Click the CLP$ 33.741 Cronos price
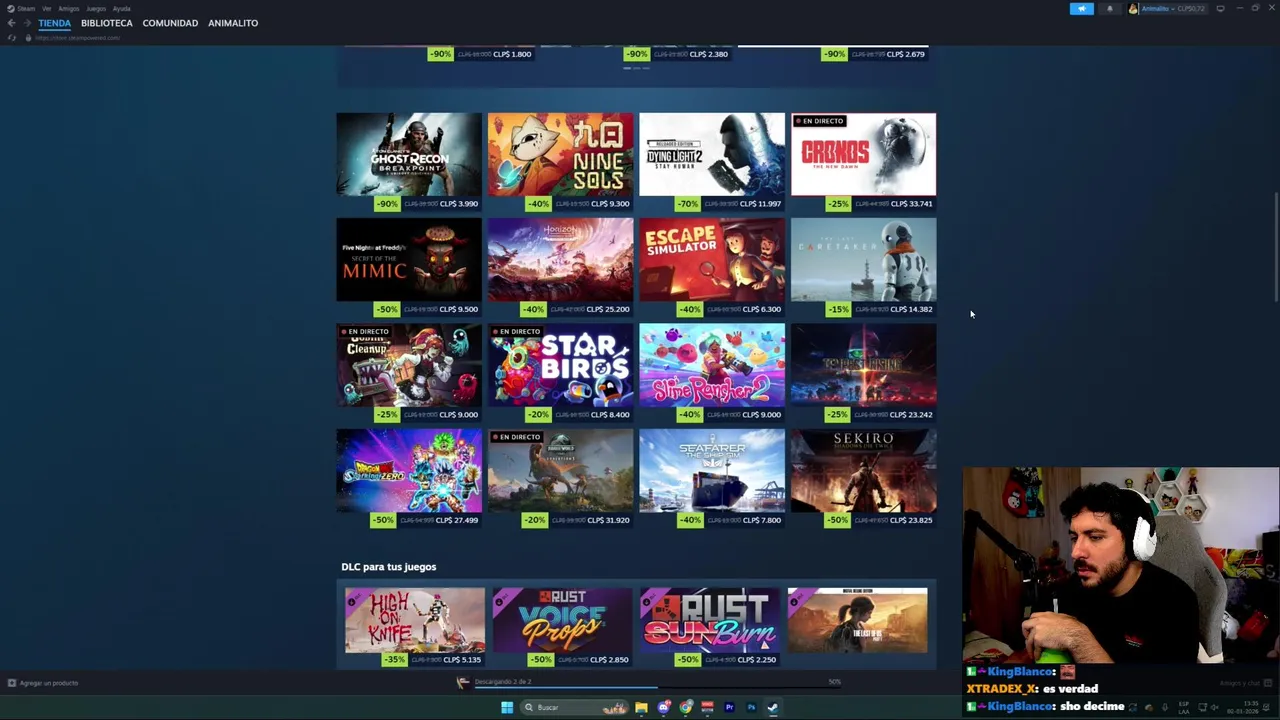Screen dimensions: 1280x720 click(910, 204)
